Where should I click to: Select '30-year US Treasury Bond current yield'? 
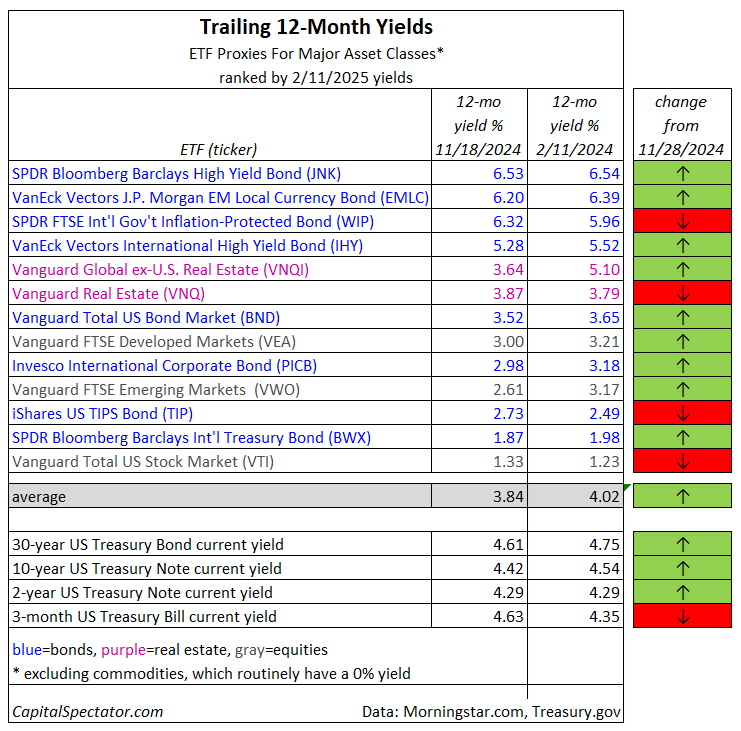tap(147, 545)
